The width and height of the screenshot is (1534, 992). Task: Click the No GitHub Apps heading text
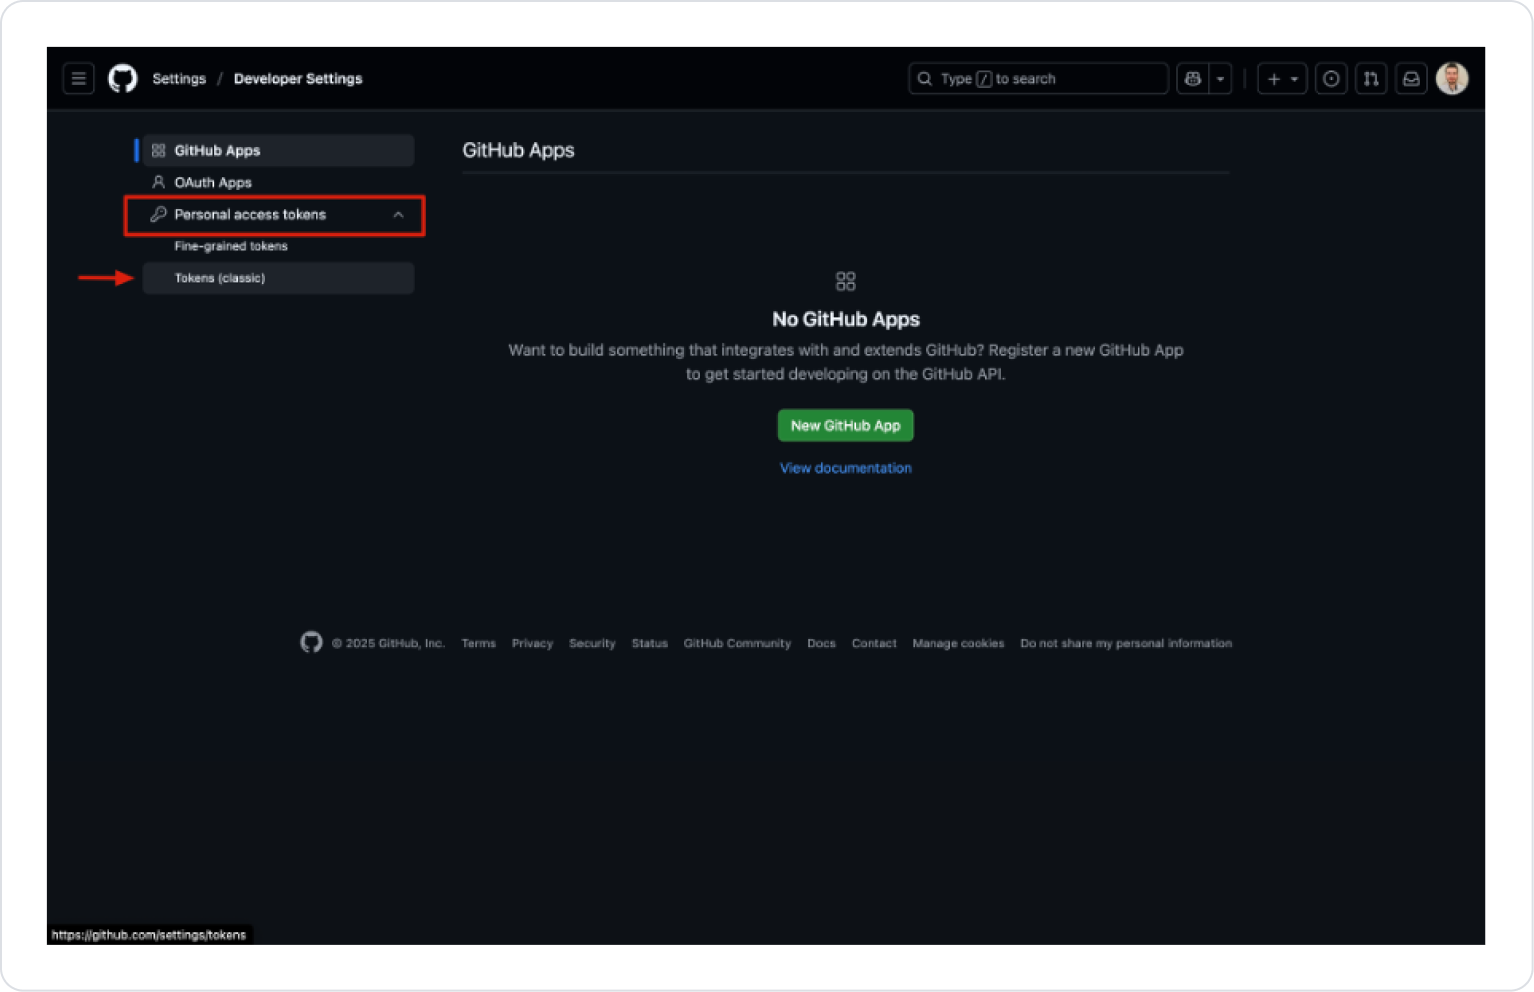coord(846,319)
